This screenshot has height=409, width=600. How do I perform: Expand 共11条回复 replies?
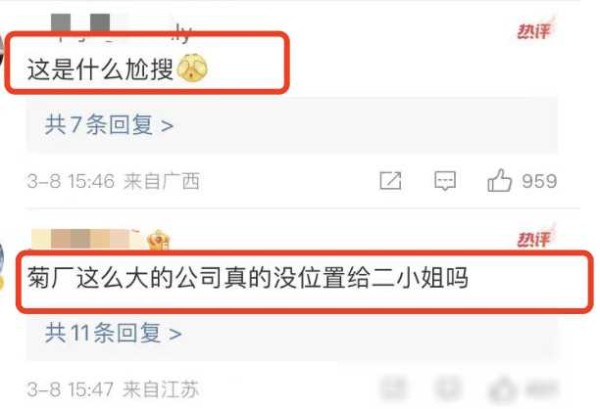(x=113, y=332)
